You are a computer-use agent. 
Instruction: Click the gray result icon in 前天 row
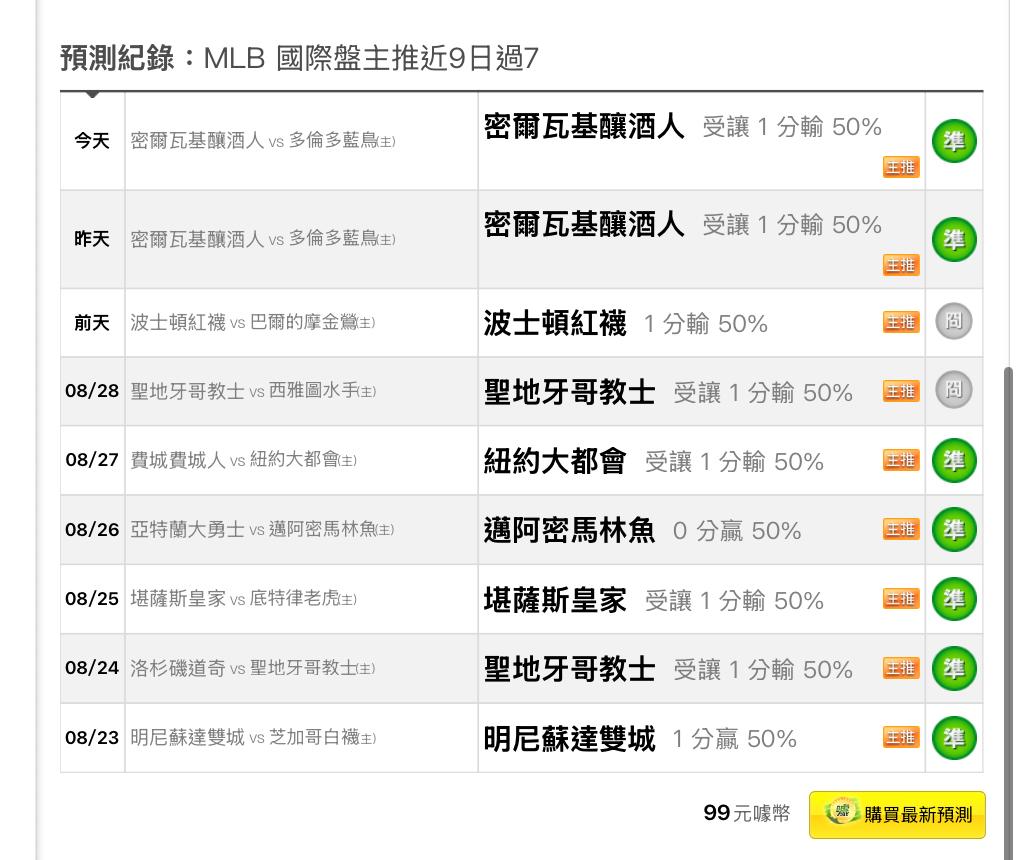(x=954, y=321)
